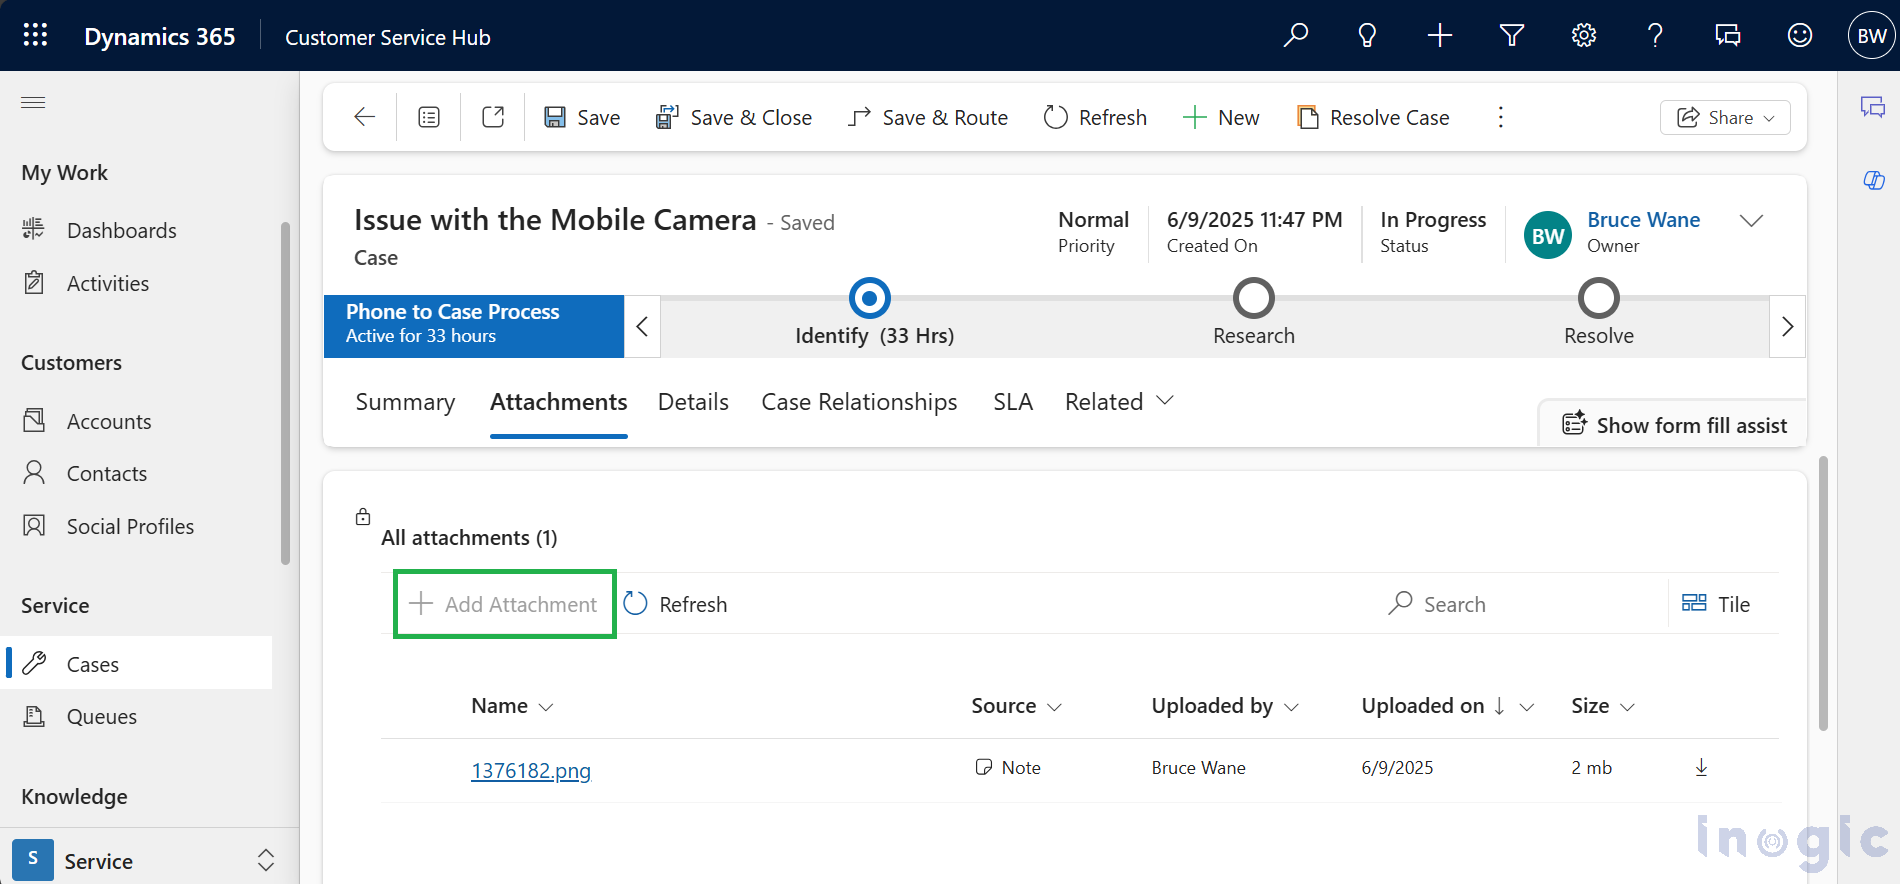Click the back arrow in command bar

[364, 117]
